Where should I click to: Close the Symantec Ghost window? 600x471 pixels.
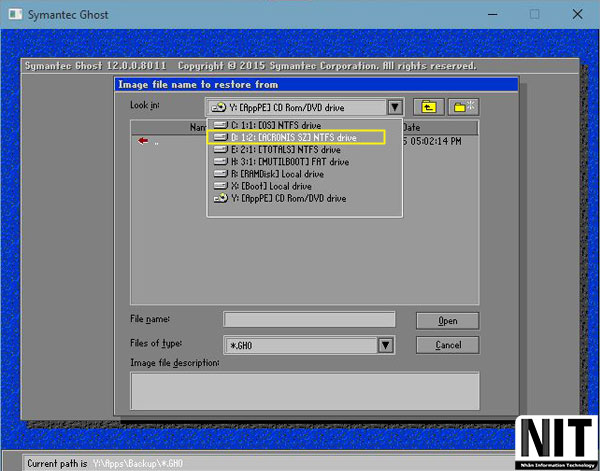pos(577,15)
